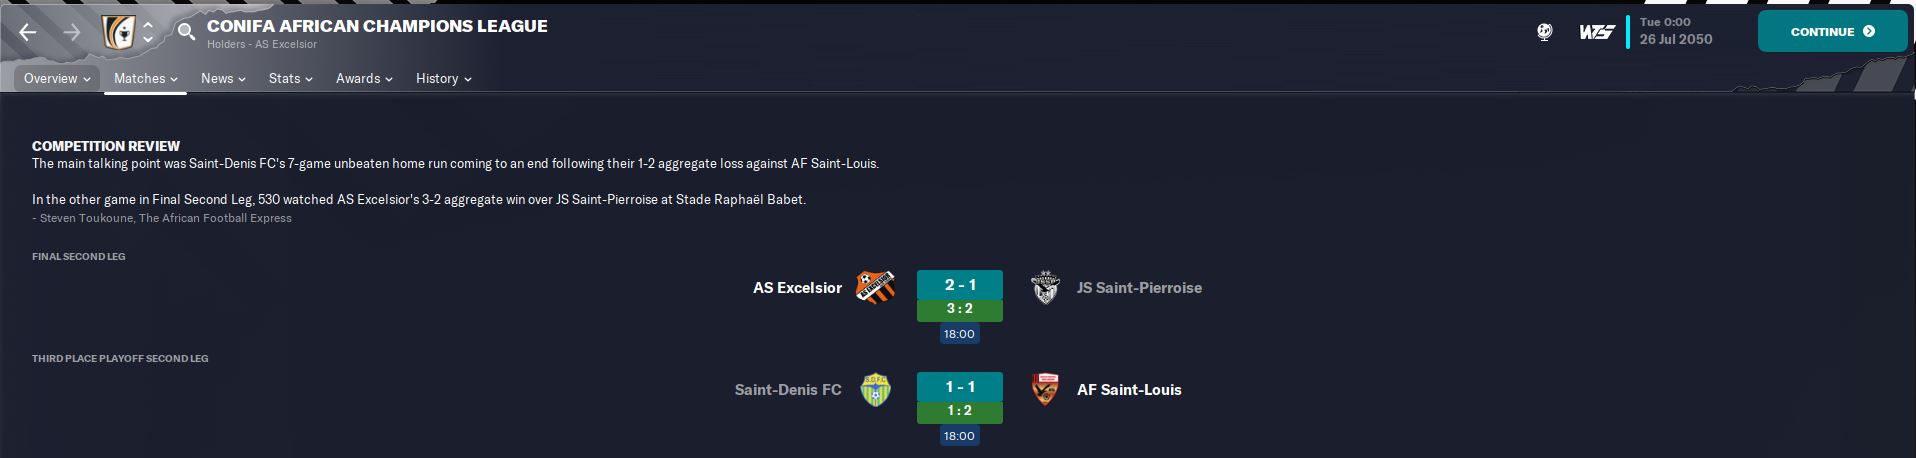Expand the News dropdown menu
This screenshot has height=458, width=1916.
(x=223, y=78)
